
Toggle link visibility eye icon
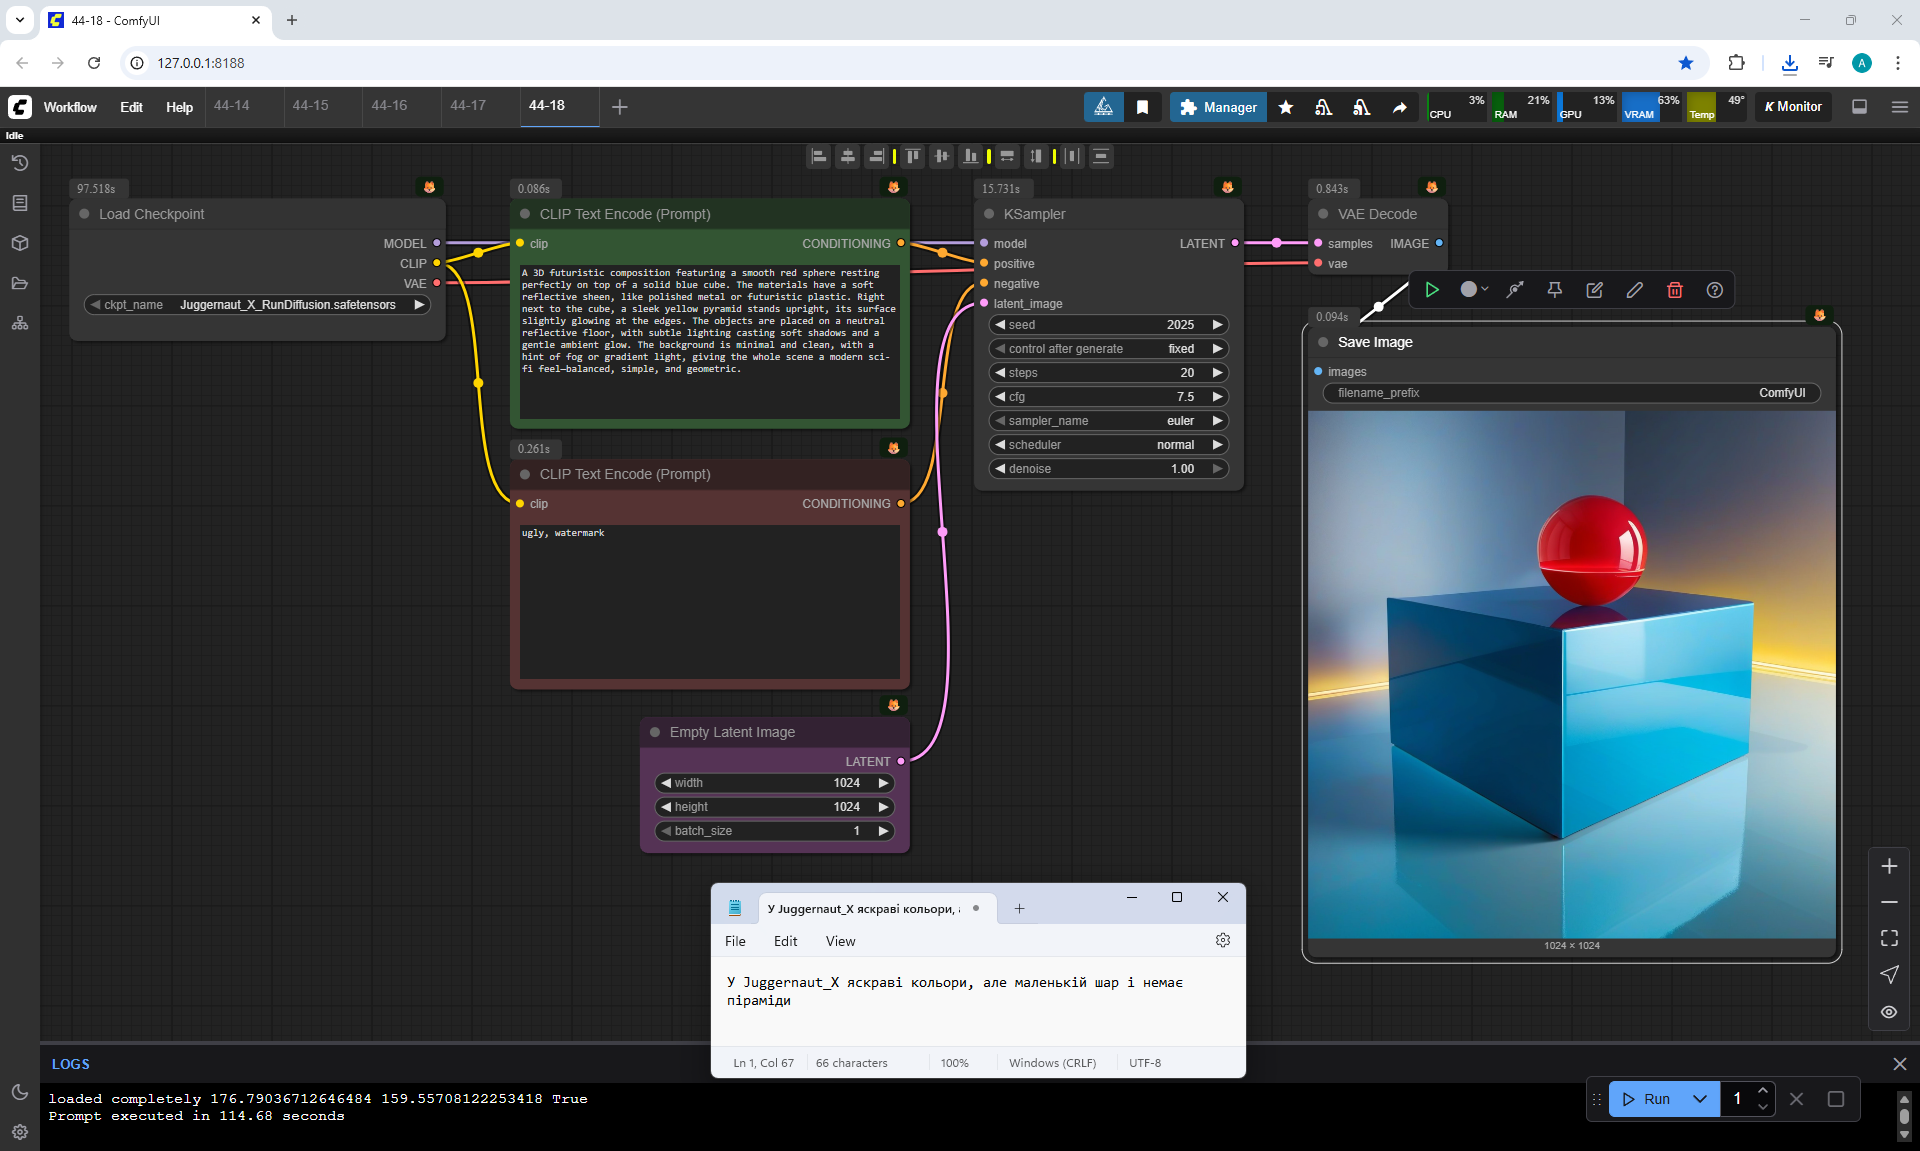pos(1889,1012)
